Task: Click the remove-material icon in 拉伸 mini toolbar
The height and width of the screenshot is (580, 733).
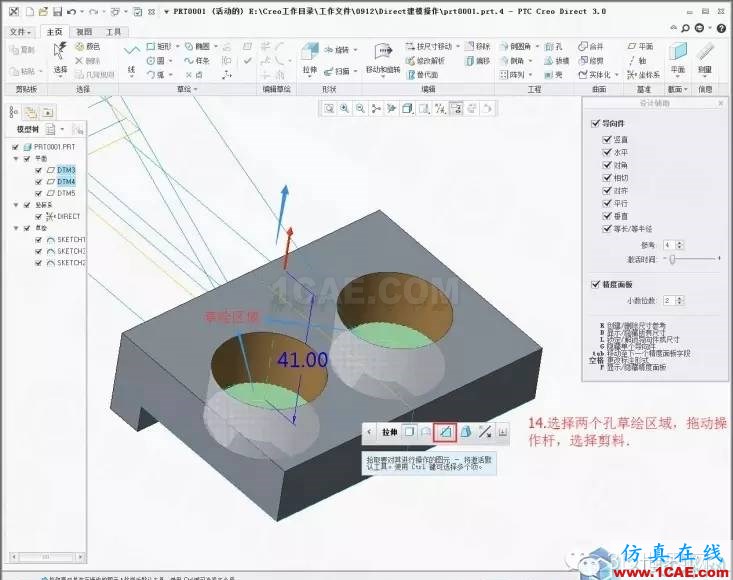Action: pos(445,432)
